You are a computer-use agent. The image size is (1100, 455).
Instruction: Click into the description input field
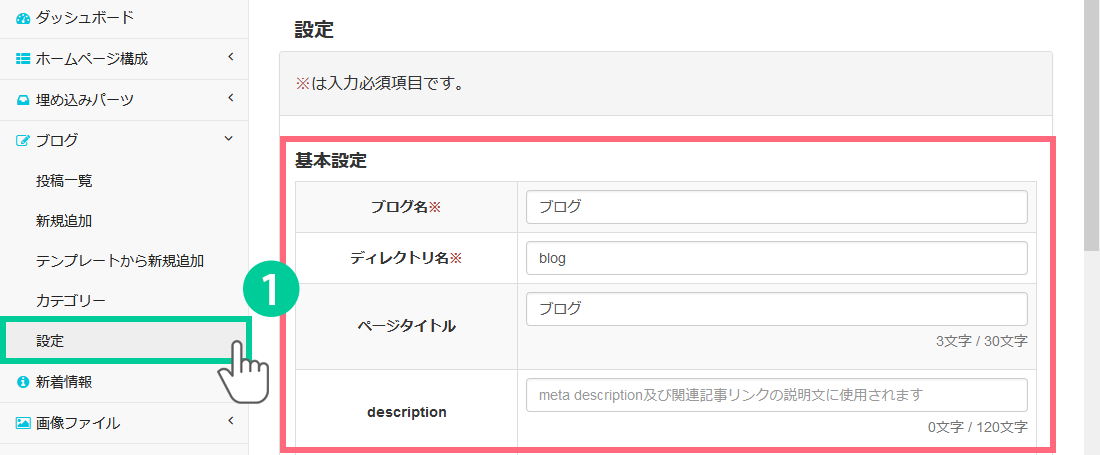[776, 395]
